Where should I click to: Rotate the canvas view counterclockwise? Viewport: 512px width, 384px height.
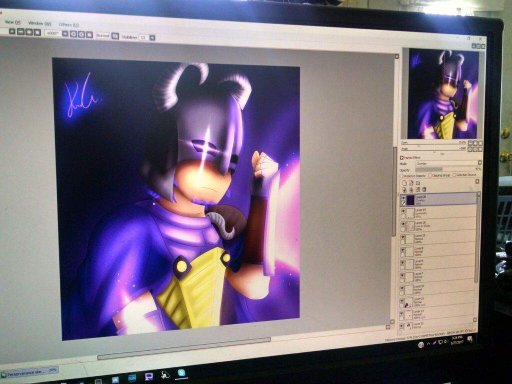tap(73, 34)
